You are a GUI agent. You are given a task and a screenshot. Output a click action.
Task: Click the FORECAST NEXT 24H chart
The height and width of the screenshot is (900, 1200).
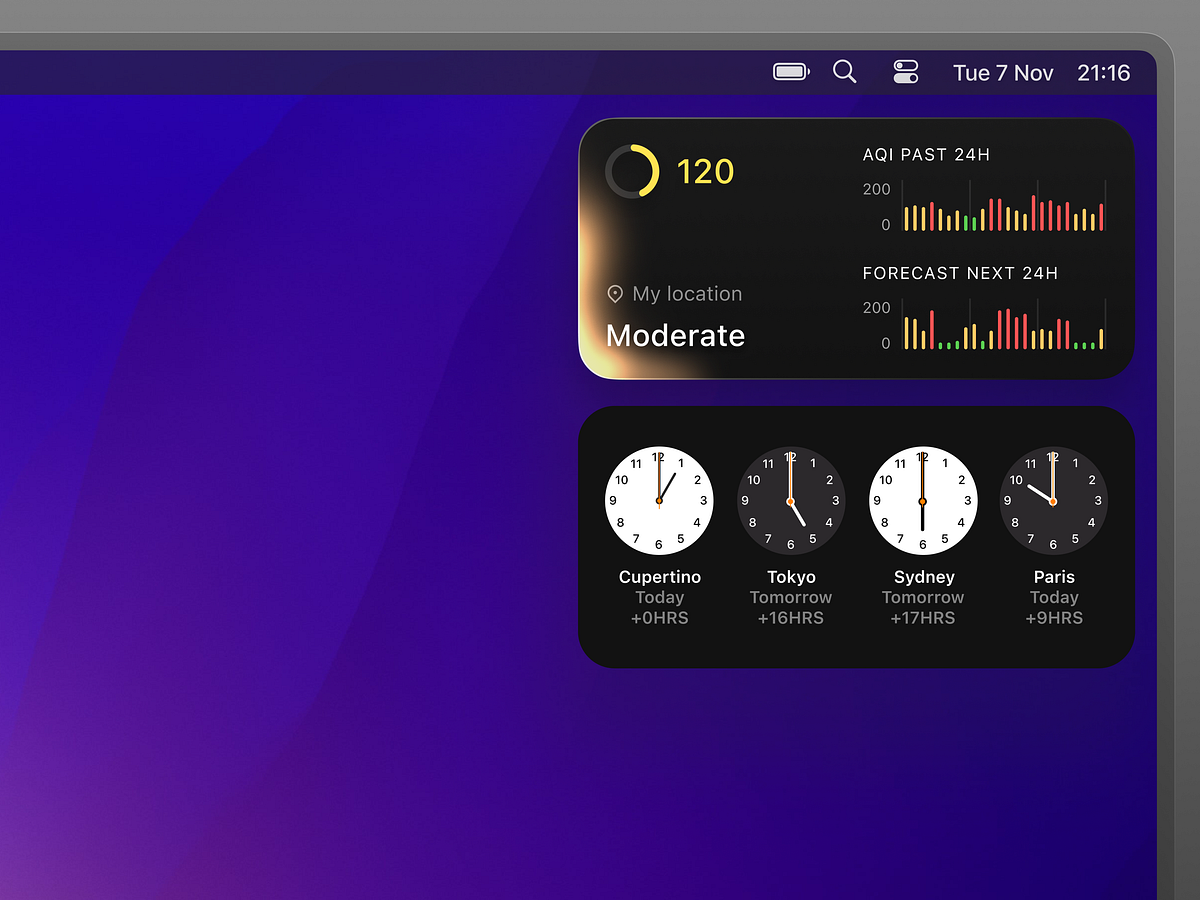(x=1000, y=328)
